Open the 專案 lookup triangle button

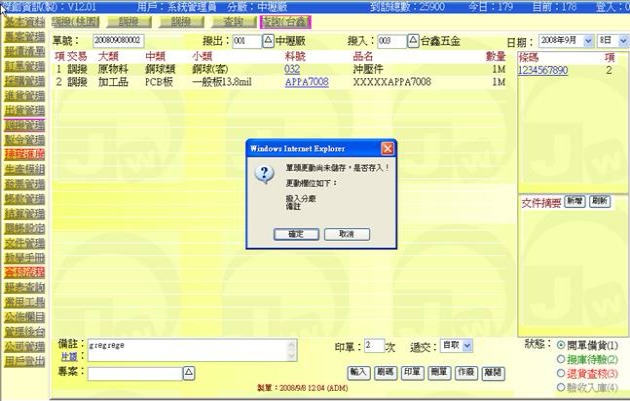point(189,372)
